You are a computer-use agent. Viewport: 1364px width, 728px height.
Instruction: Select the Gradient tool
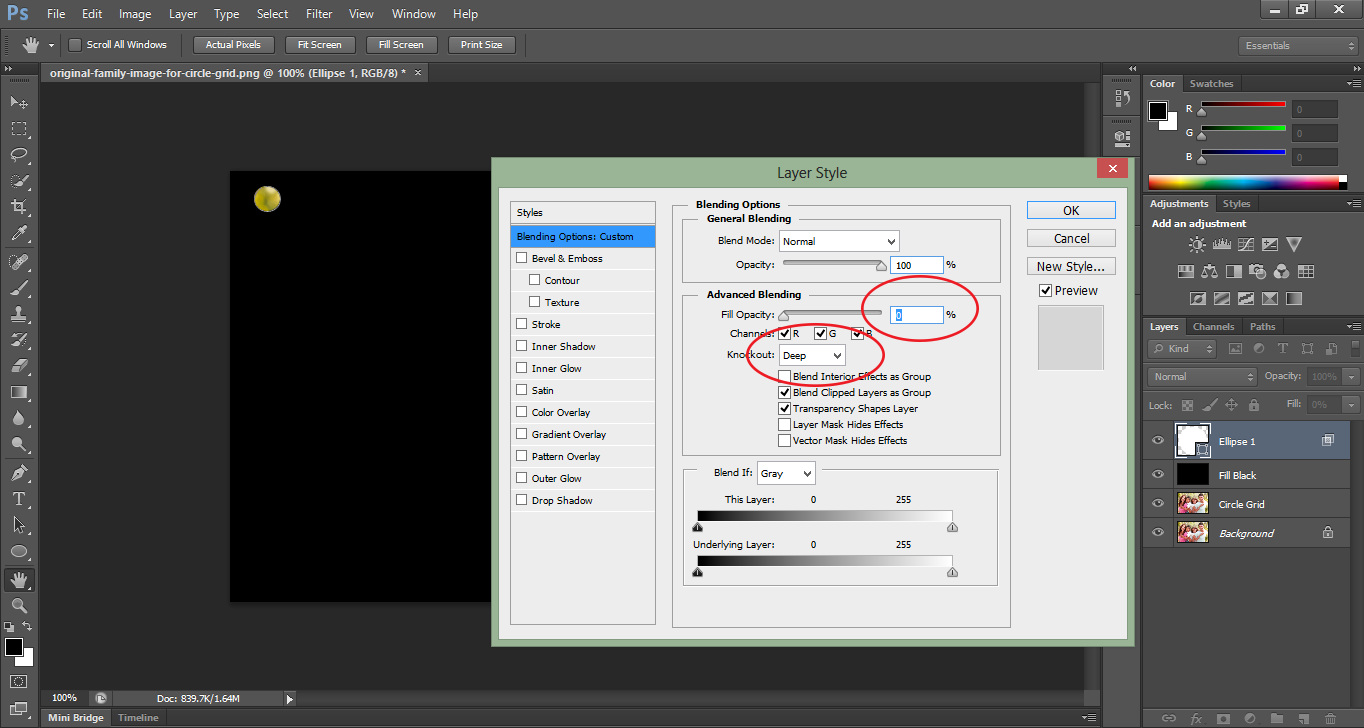tap(18, 393)
